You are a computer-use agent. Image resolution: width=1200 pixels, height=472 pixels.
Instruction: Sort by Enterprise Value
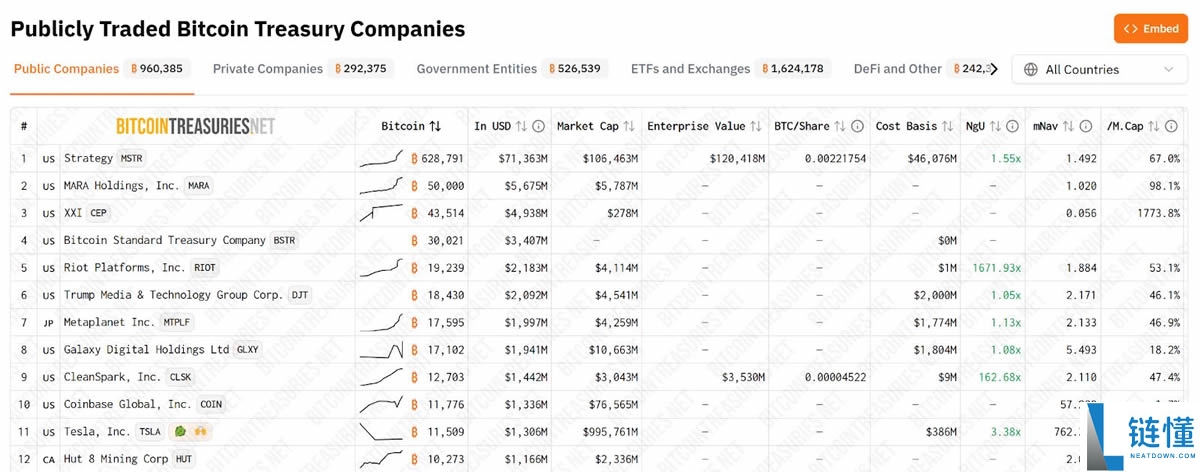756,127
